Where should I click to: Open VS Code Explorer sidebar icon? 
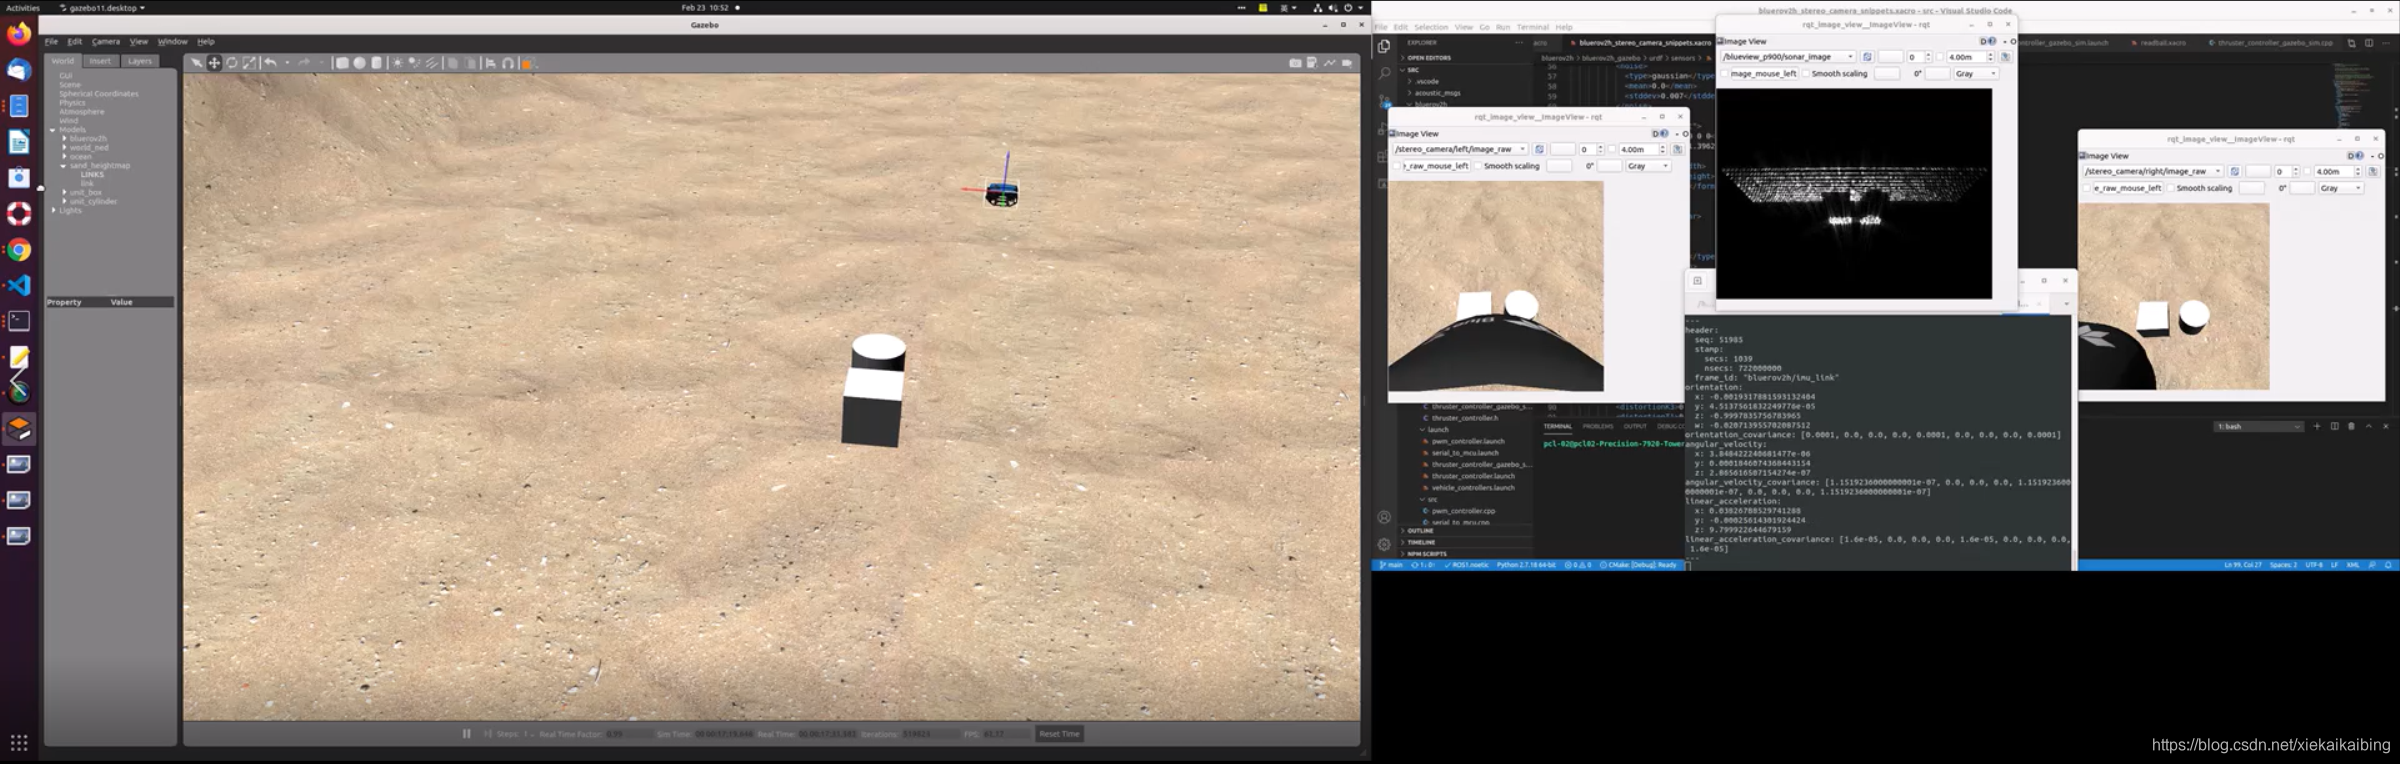(x=1384, y=46)
